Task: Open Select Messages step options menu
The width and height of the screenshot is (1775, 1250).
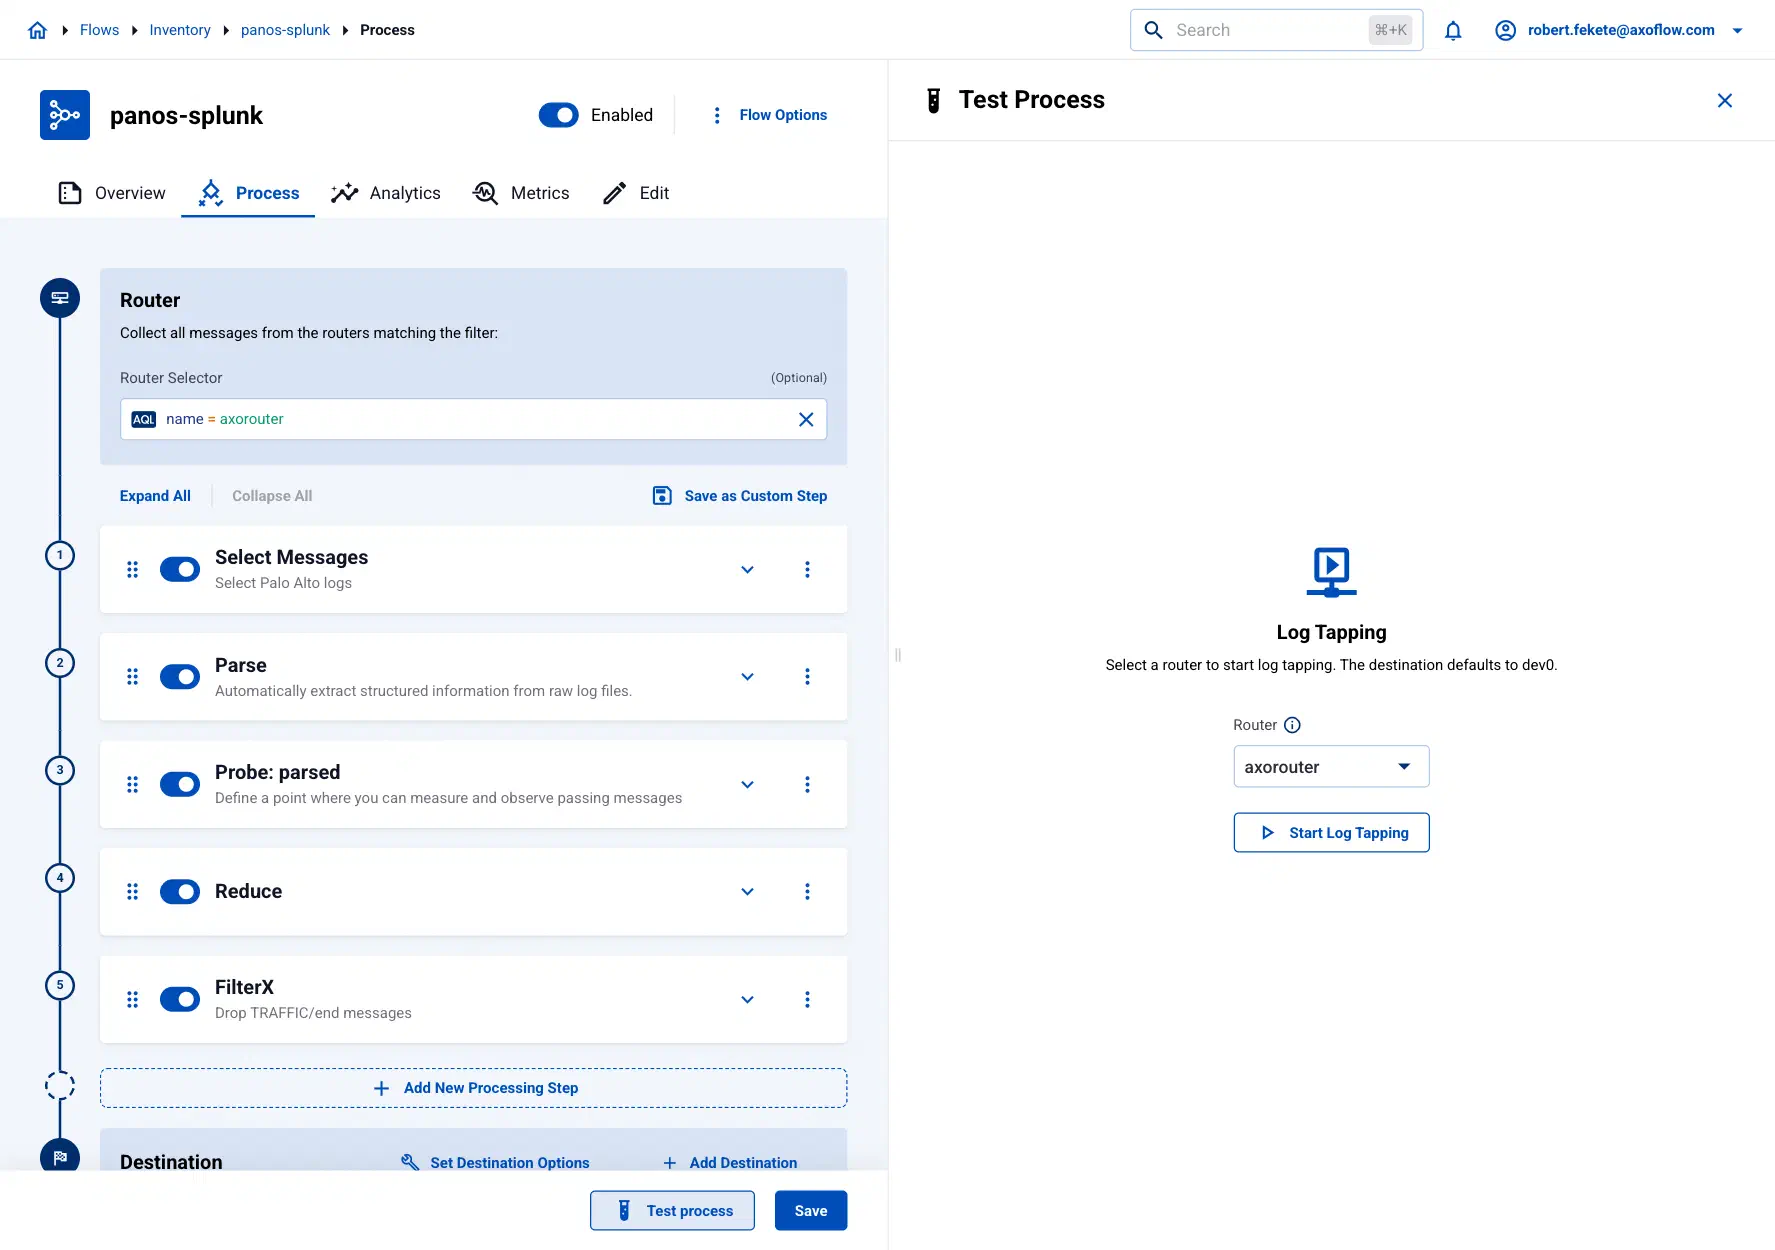Action: click(807, 569)
